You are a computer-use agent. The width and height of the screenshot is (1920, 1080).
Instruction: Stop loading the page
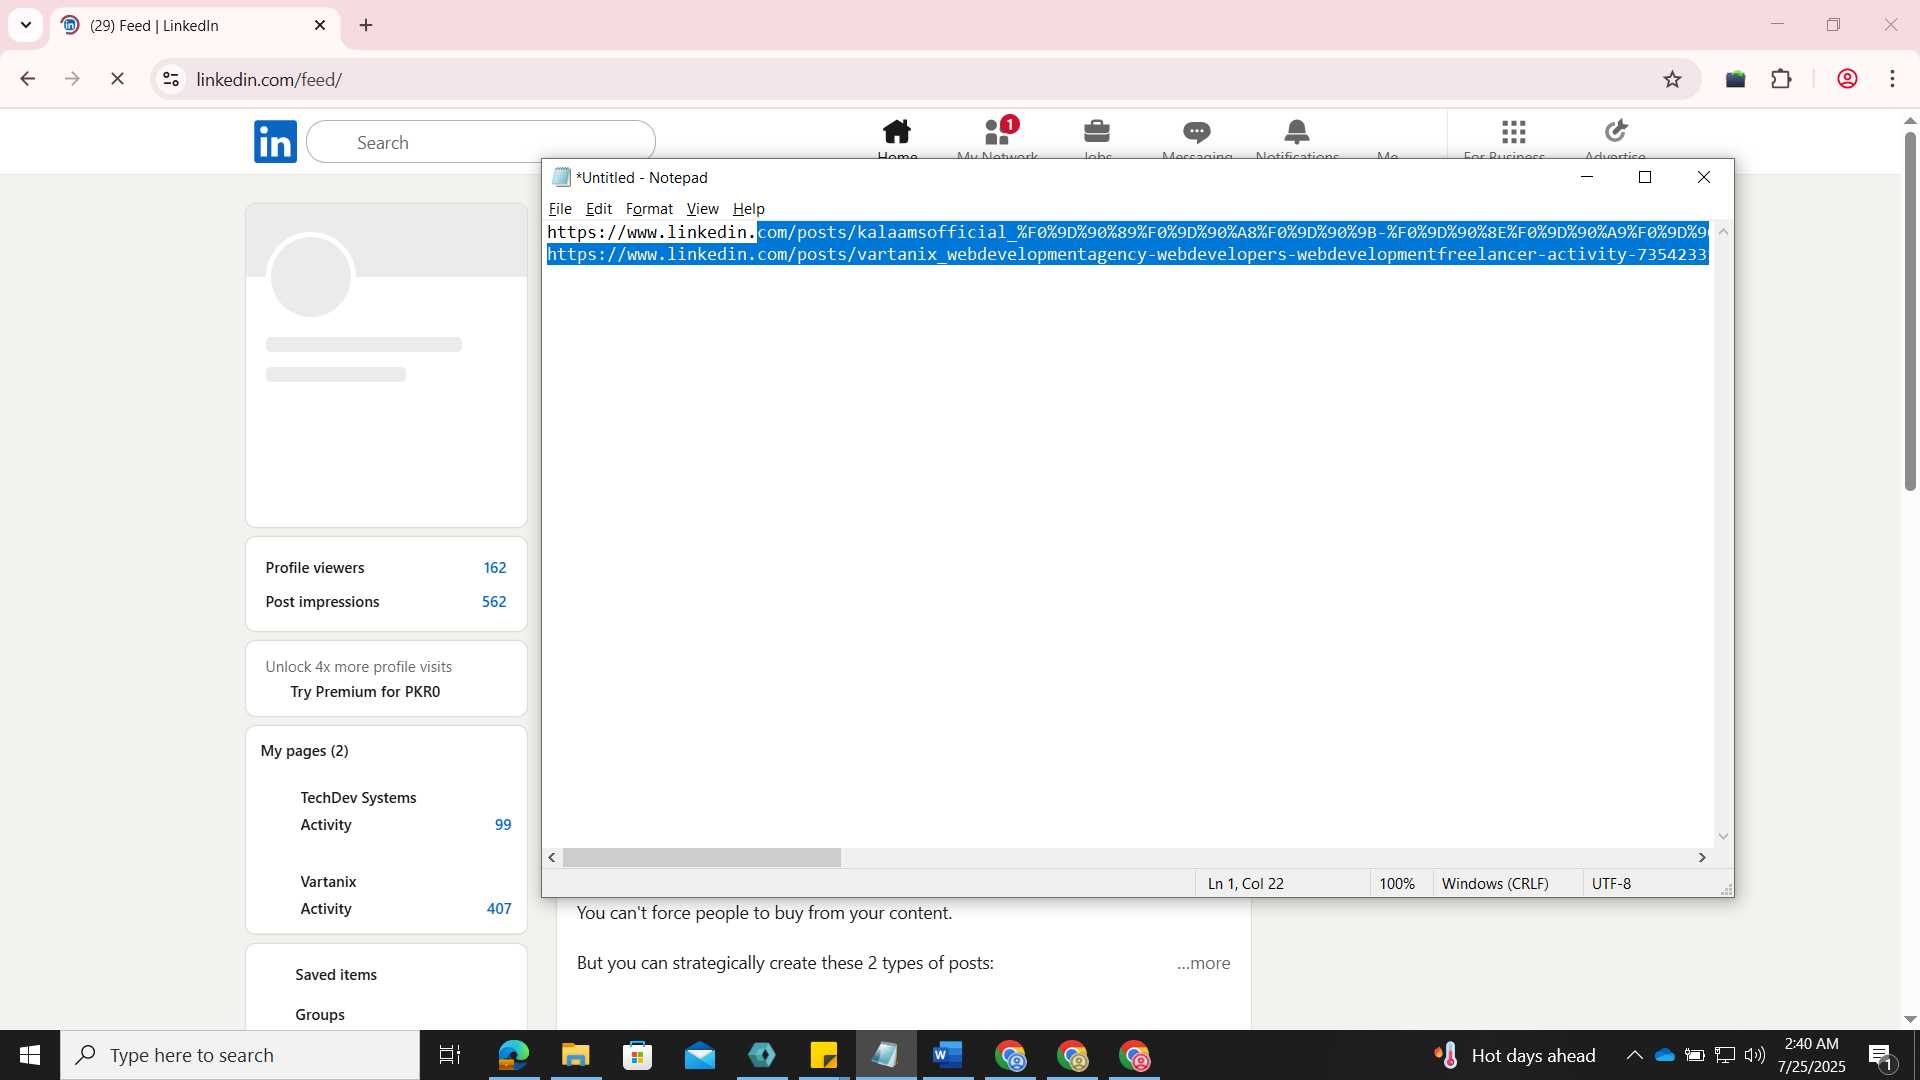pos(117,79)
